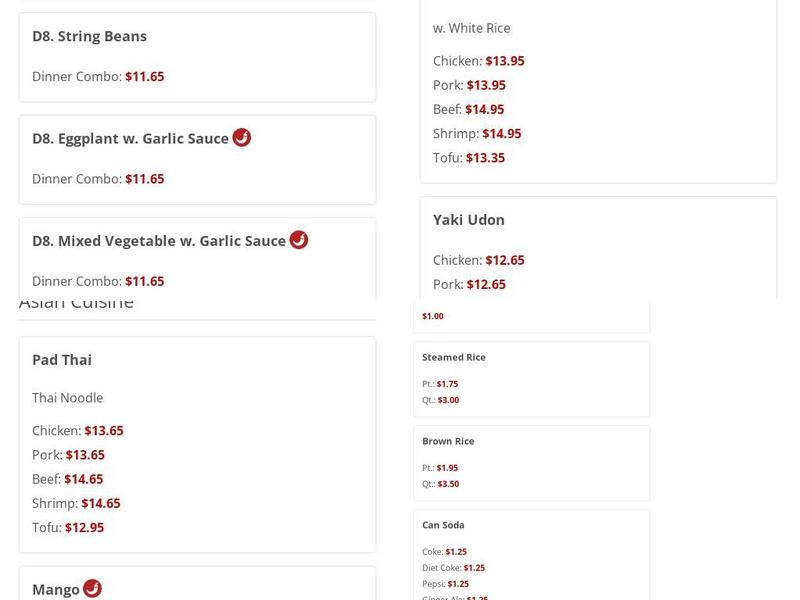The height and width of the screenshot is (600, 800).
Task: Choose Pad Thai Shrimp $14.65 option
Action: [x=100, y=503]
